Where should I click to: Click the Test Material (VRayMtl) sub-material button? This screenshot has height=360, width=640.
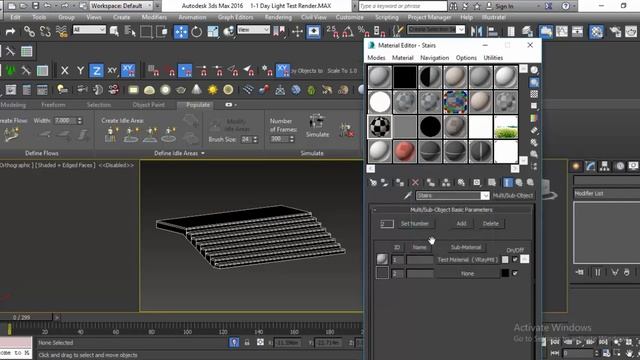pos(468,260)
